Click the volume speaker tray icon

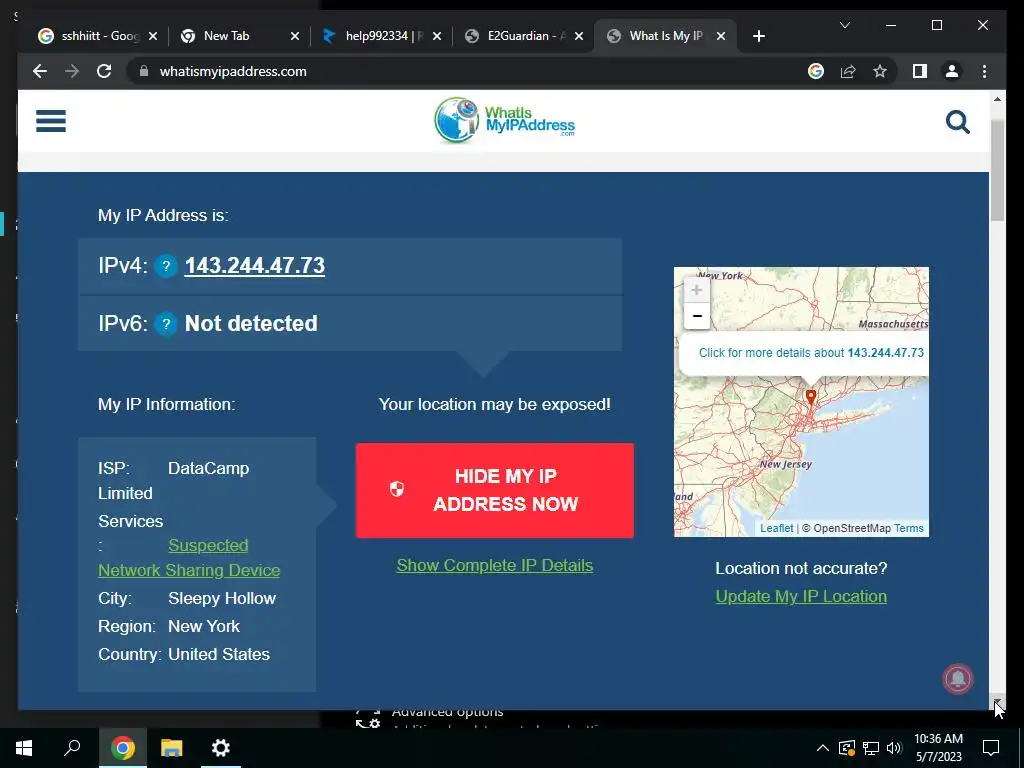point(894,748)
